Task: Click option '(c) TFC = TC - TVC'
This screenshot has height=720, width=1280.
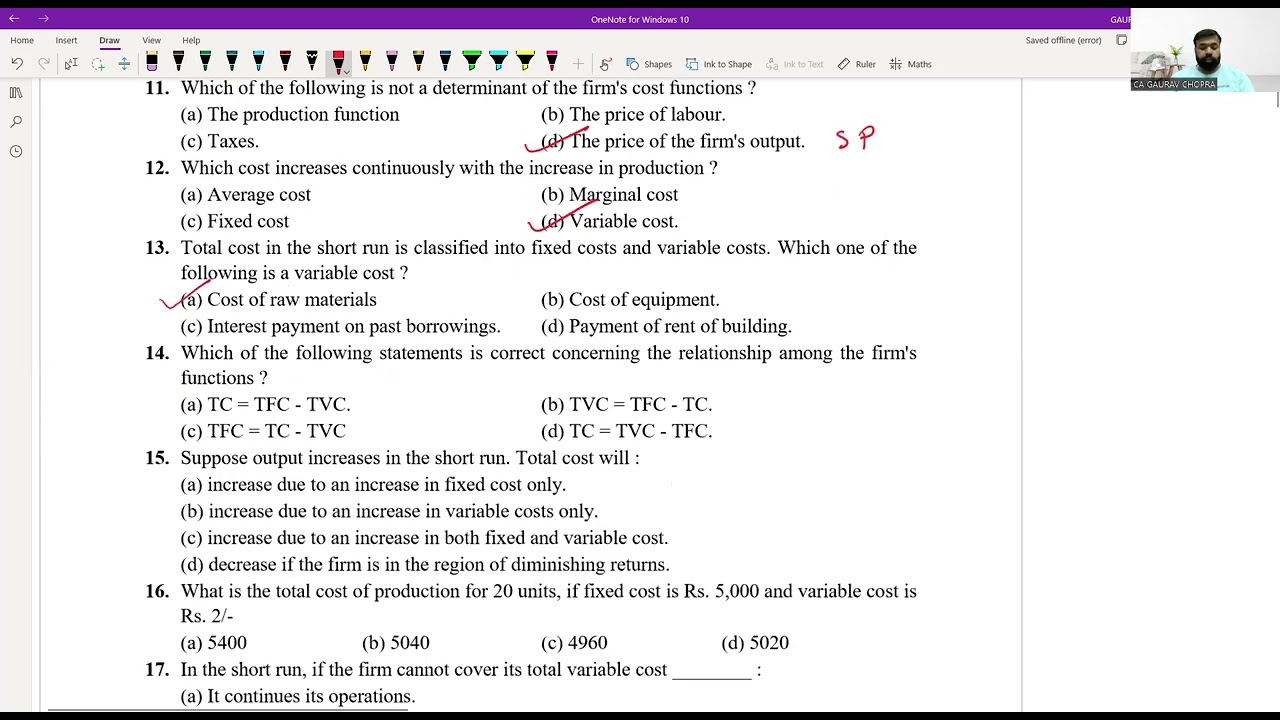Action: pos(263,432)
